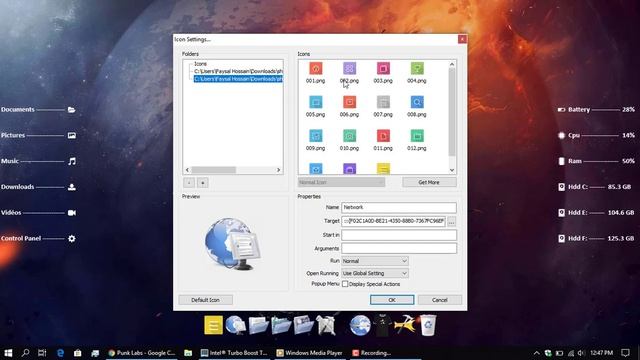This screenshot has width=640, height=360.
Task: Click the volume speaker tray icon
Action: [581, 353]
